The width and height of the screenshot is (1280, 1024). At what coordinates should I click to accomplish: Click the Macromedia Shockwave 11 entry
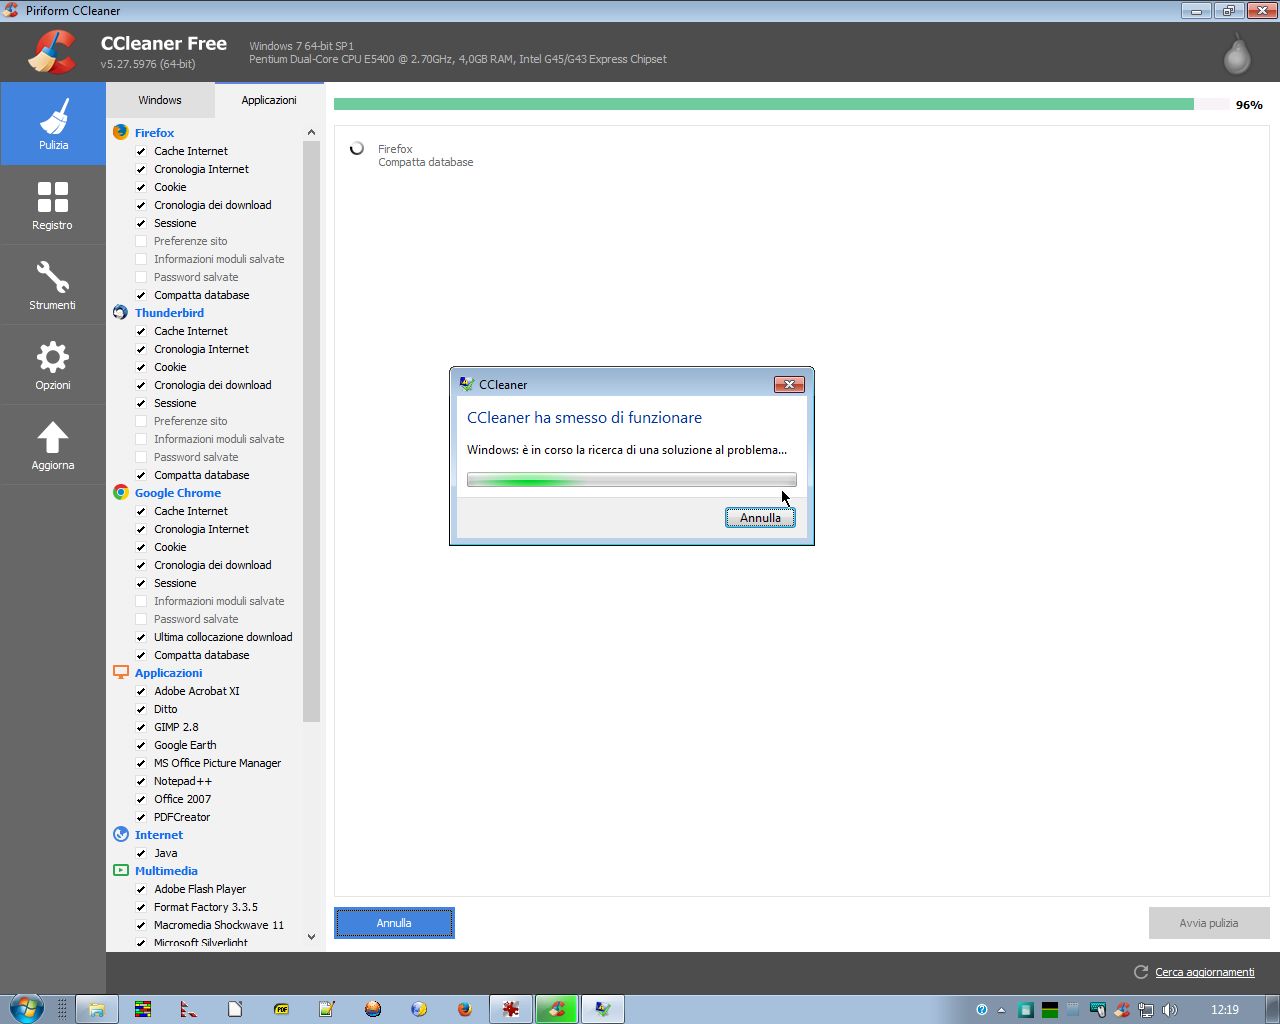point(219,925)
